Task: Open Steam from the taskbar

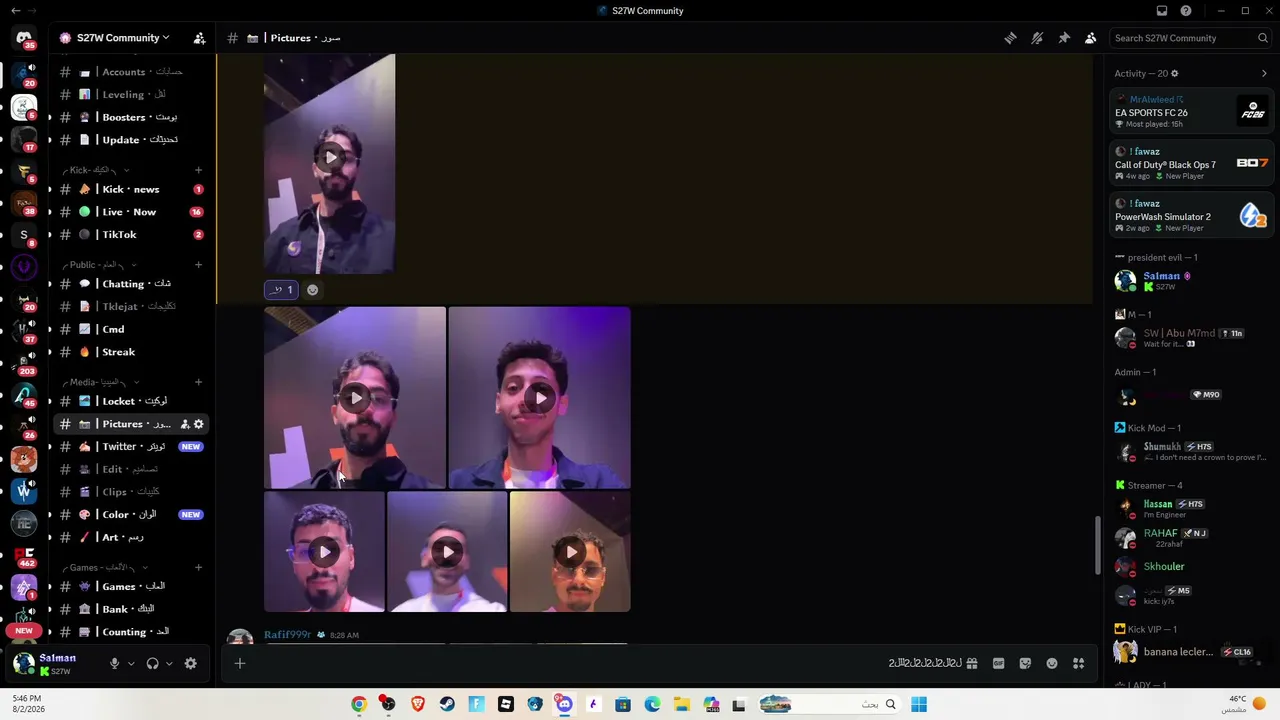Action: coord(447,704)
